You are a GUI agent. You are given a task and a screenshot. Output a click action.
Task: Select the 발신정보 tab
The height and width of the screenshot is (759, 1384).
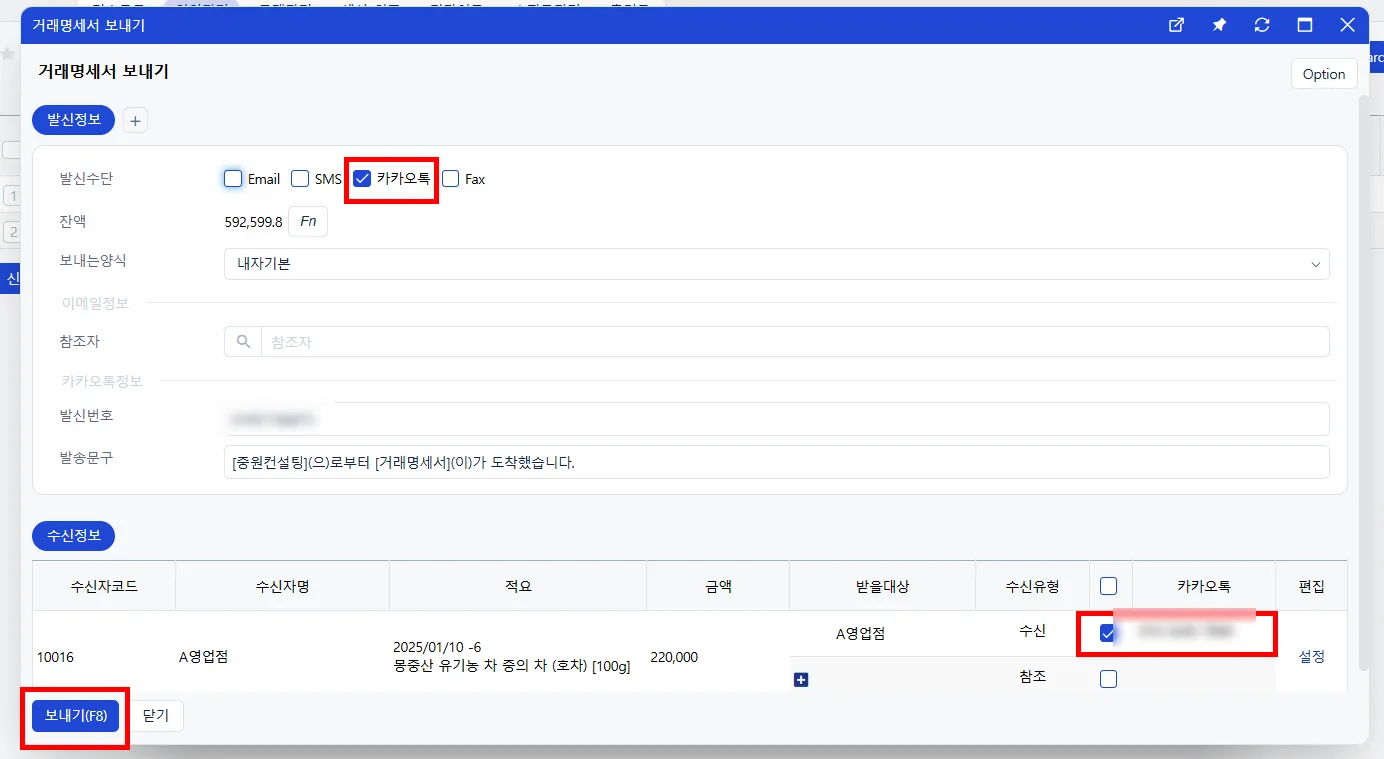(74, 120)
